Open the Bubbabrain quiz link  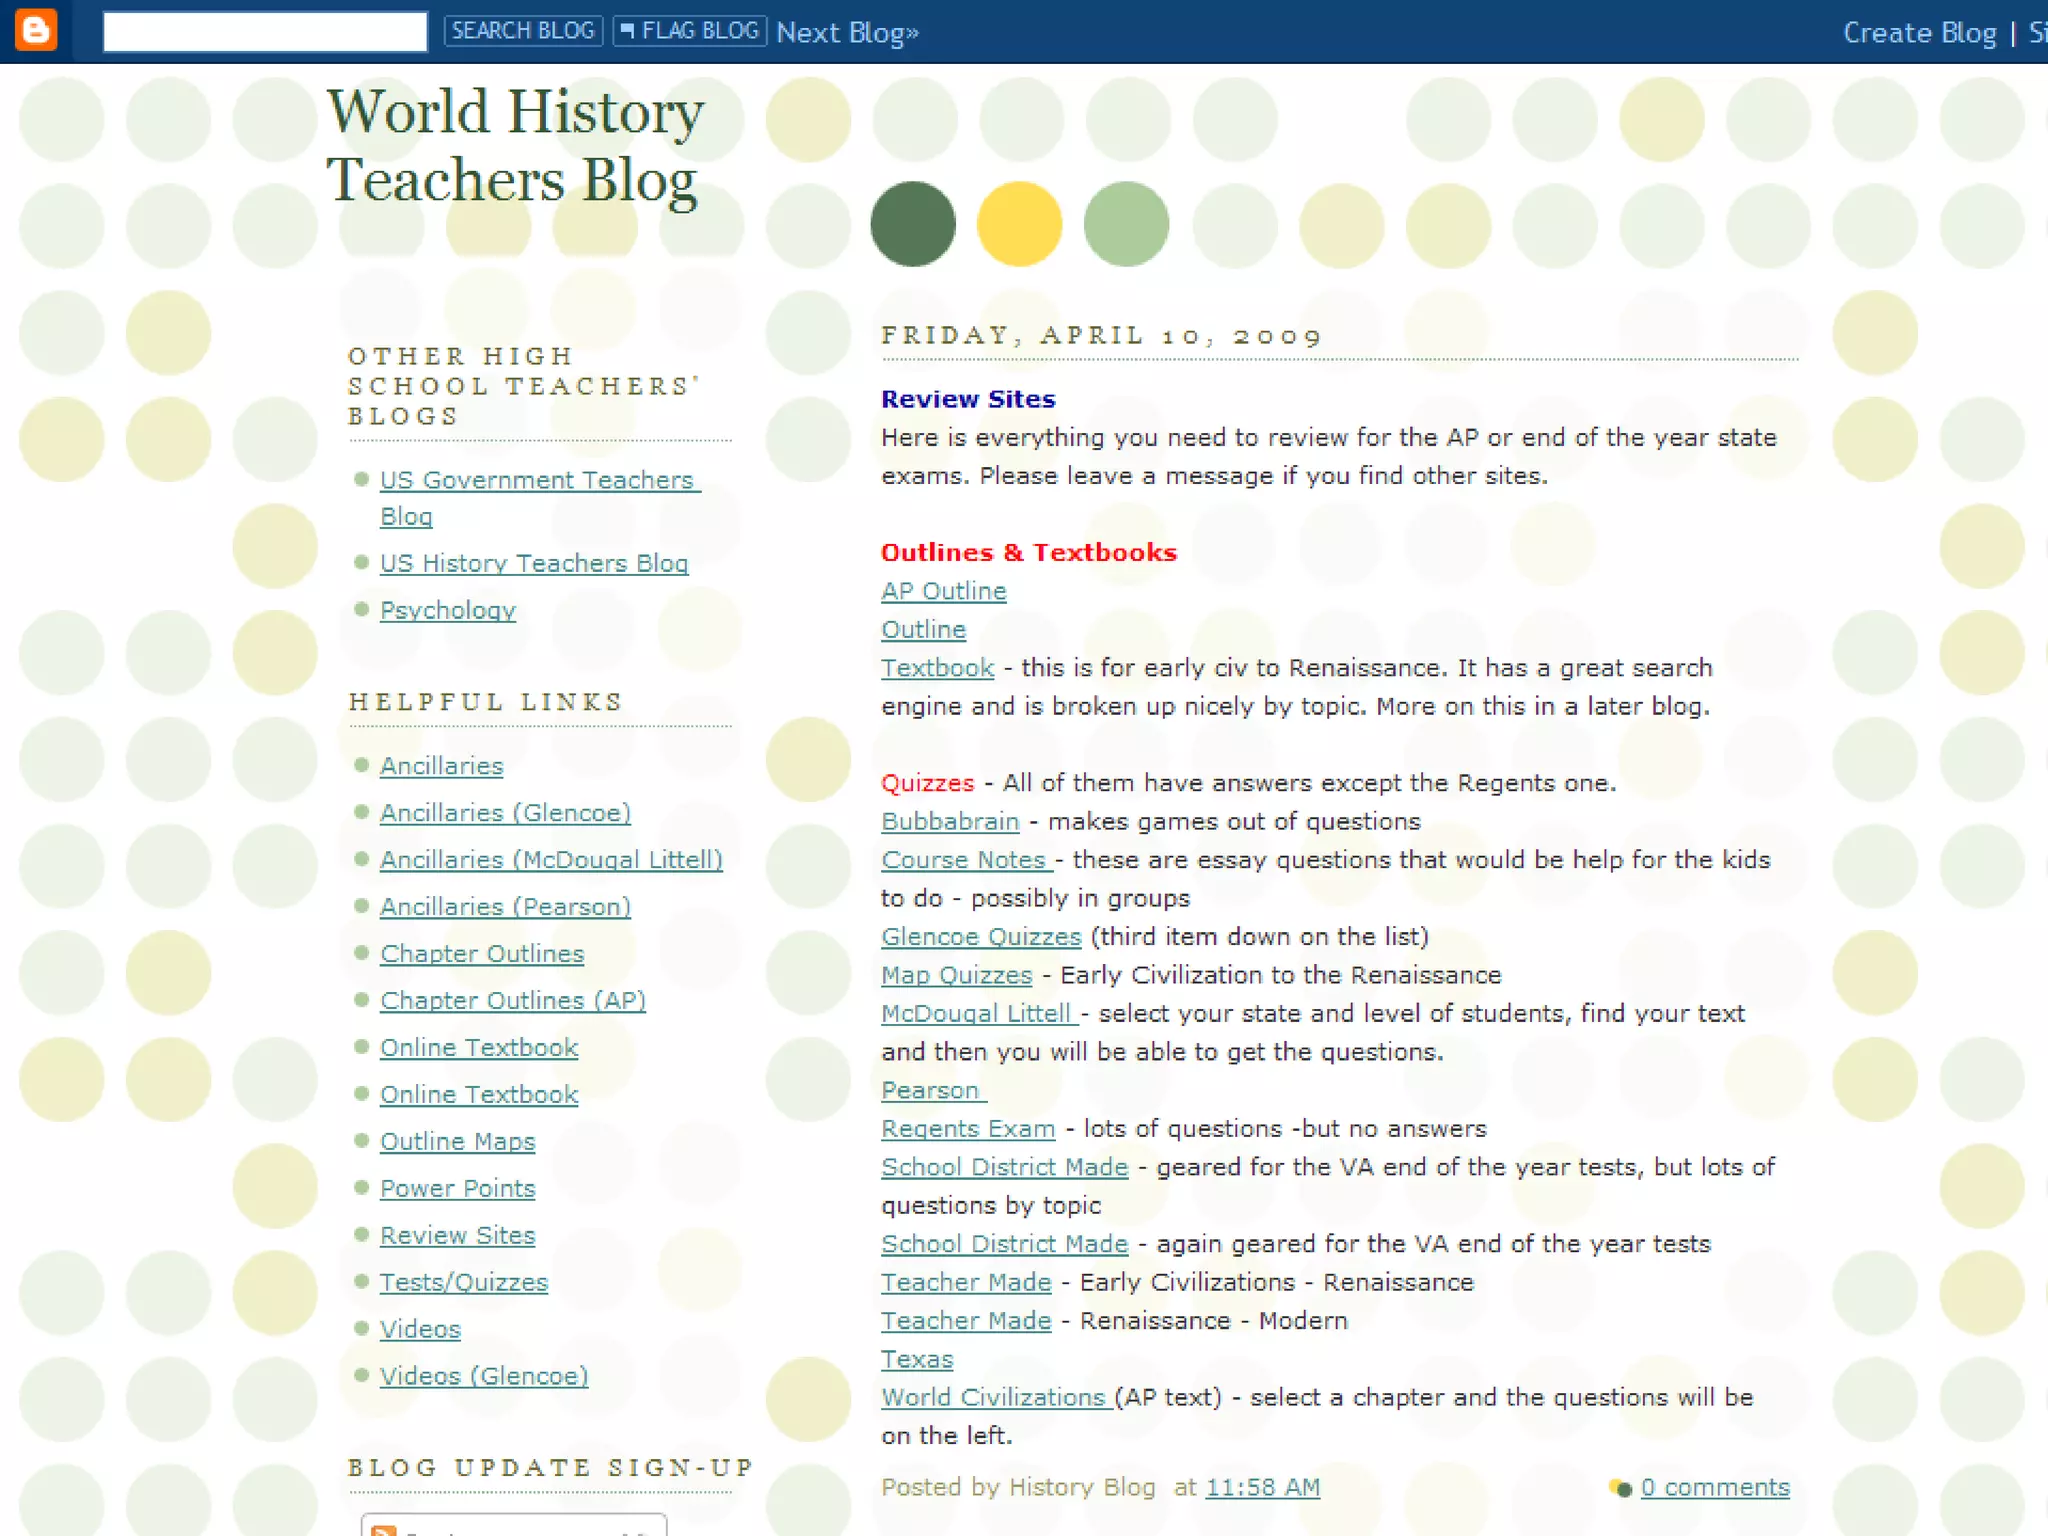tap(950, 822)
